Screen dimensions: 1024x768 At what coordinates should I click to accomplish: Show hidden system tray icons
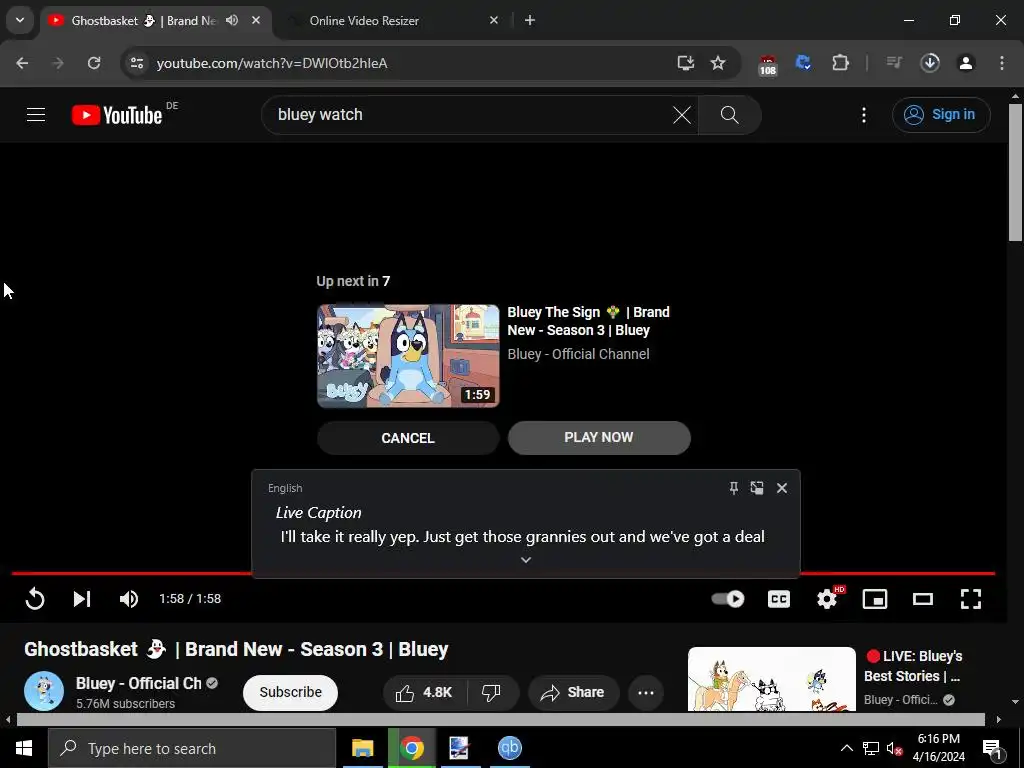coord(846,748)
